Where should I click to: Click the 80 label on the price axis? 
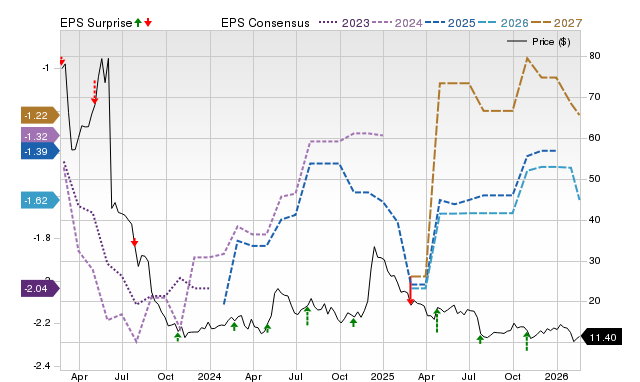click(x=595, y=56)
